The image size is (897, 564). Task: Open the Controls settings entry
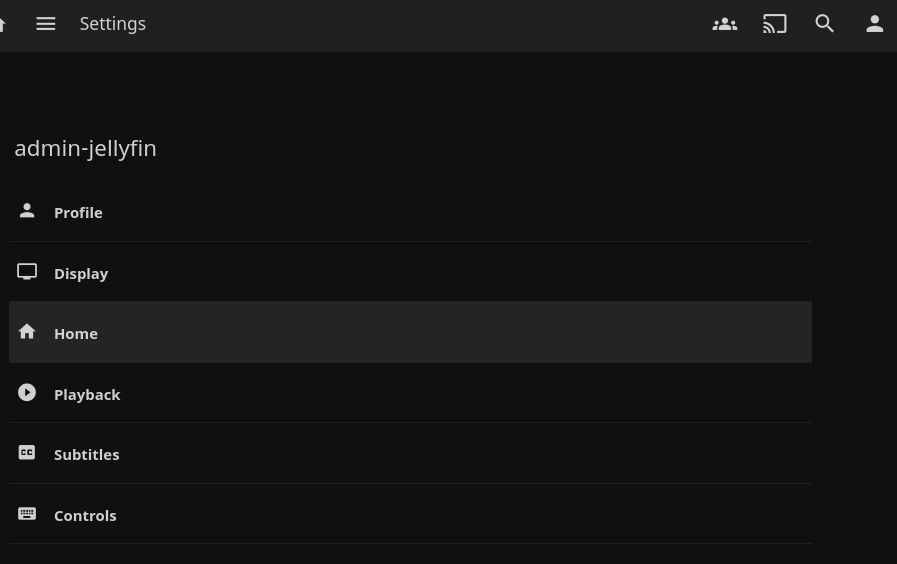(85, 515)
